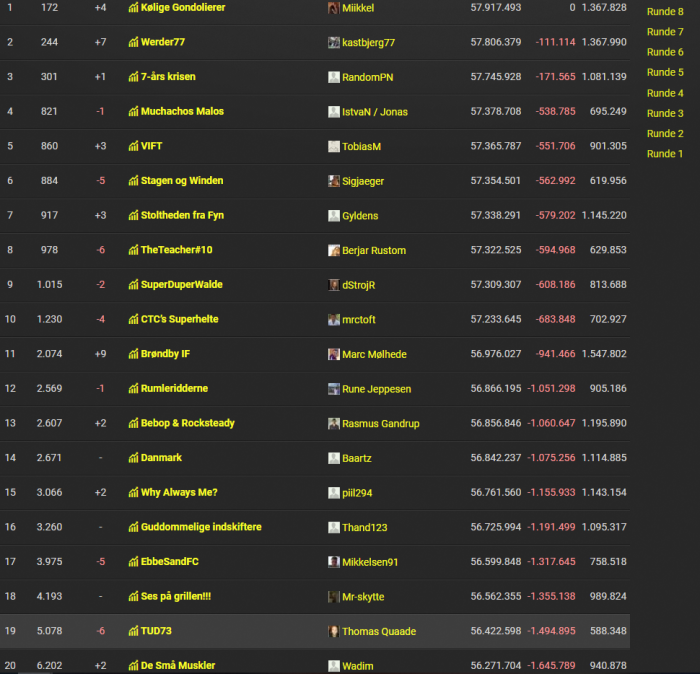Click chart icon beside EbbeSandFC
The width and height of the screenshot is (700, 674).
(133, 562)
